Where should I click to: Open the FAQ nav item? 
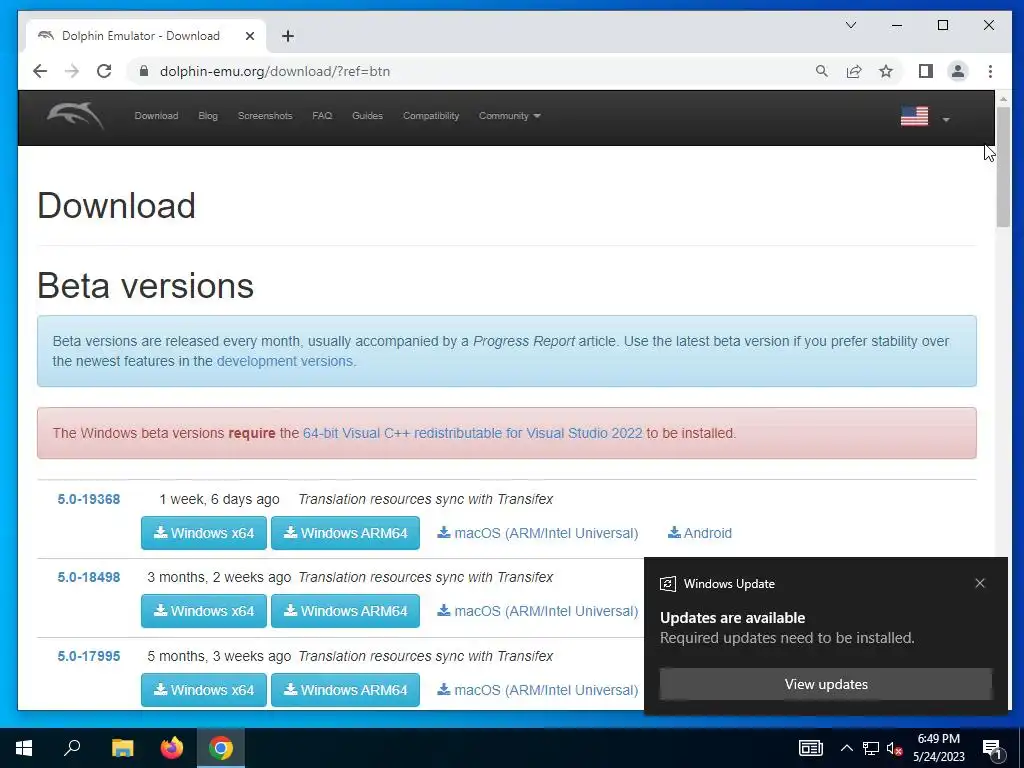tap(322, 116)
